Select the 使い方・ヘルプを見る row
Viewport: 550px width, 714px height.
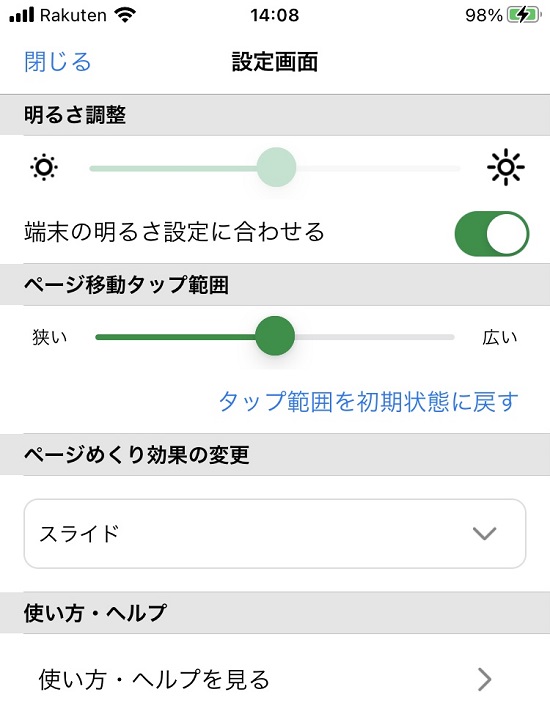tap(275, 679)
